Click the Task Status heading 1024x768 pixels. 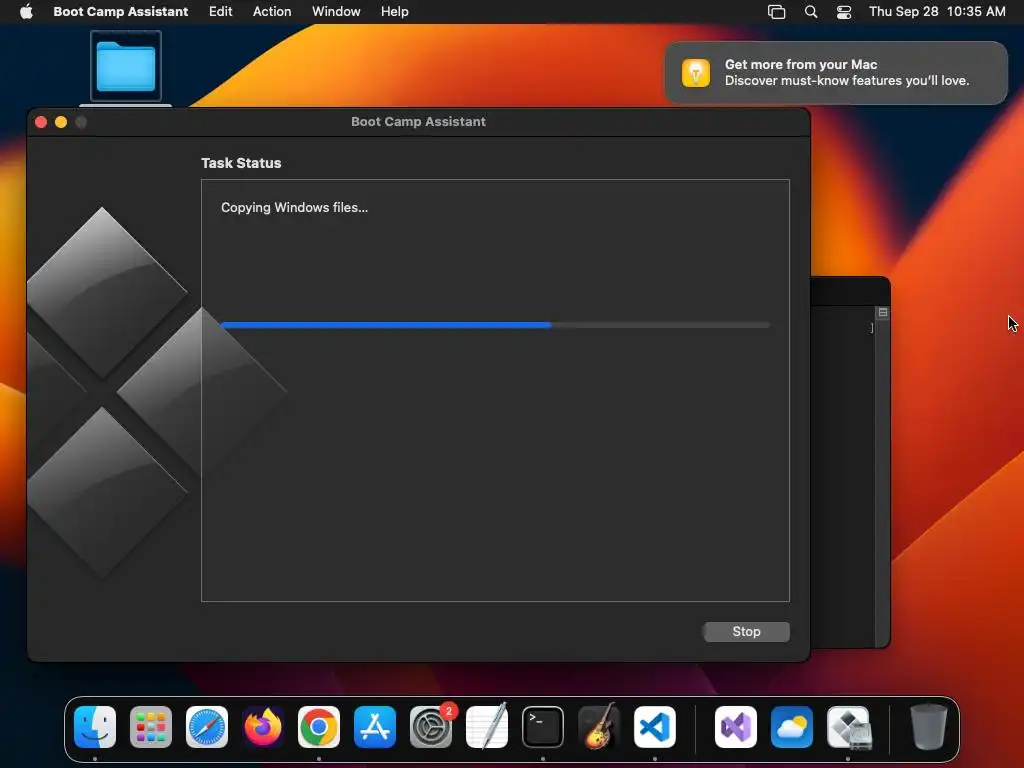click(x=241, y=163)
